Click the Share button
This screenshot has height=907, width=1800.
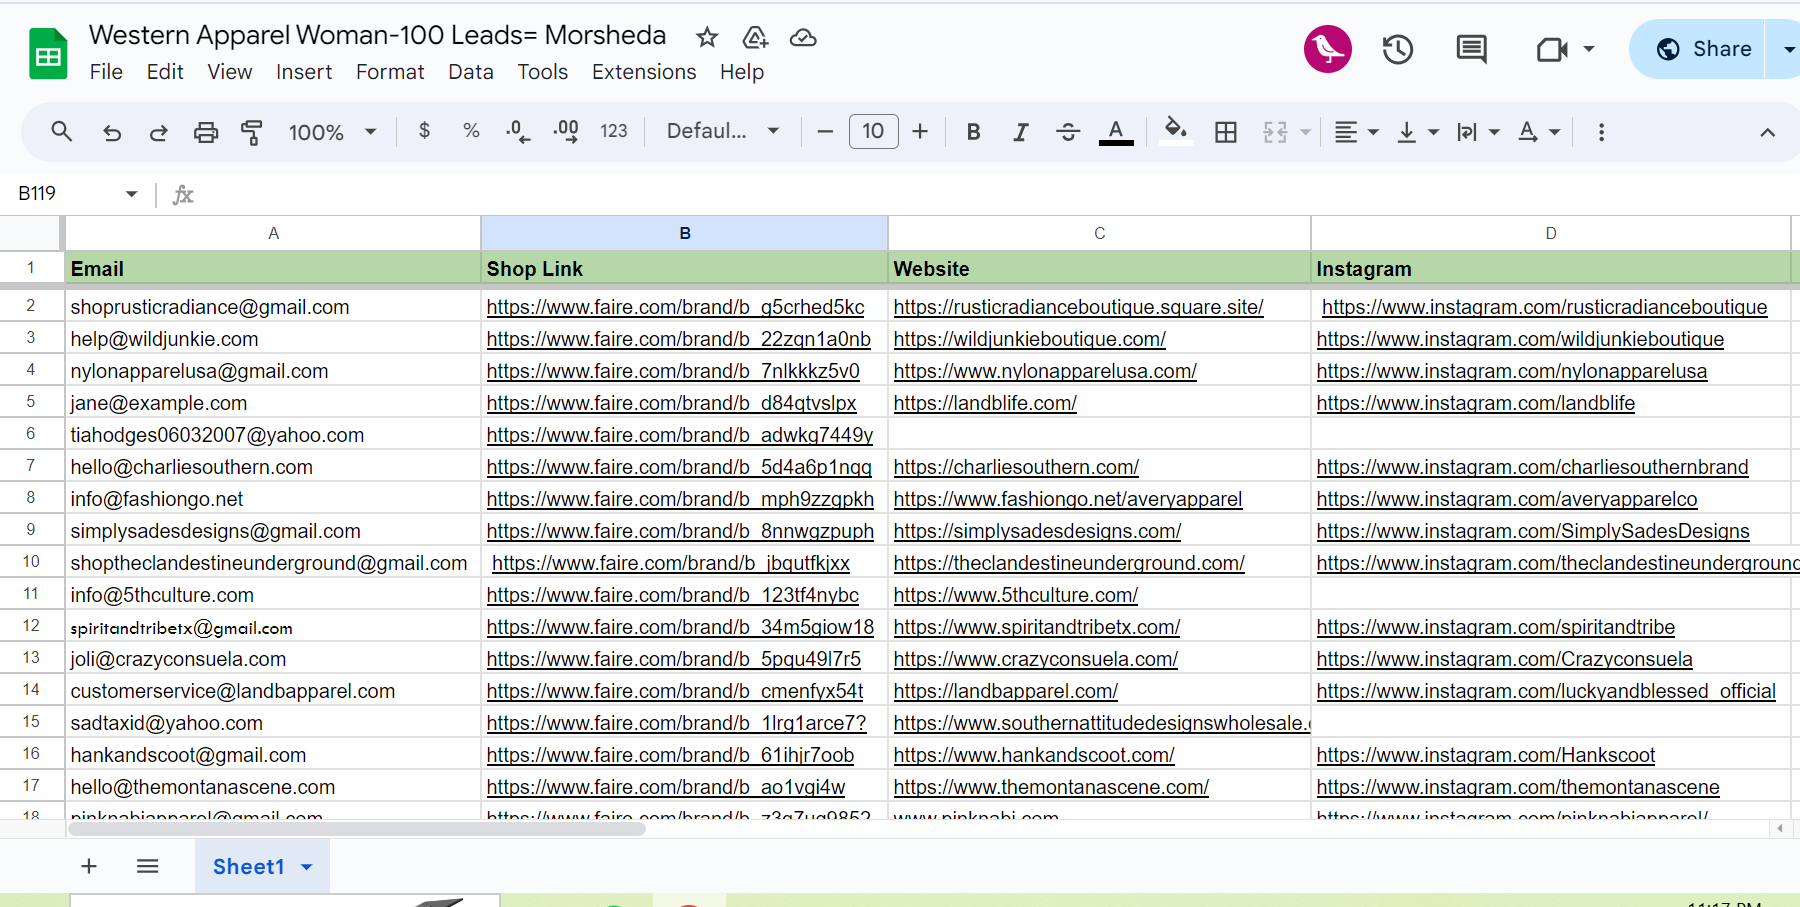click(x=1704, y=49)
